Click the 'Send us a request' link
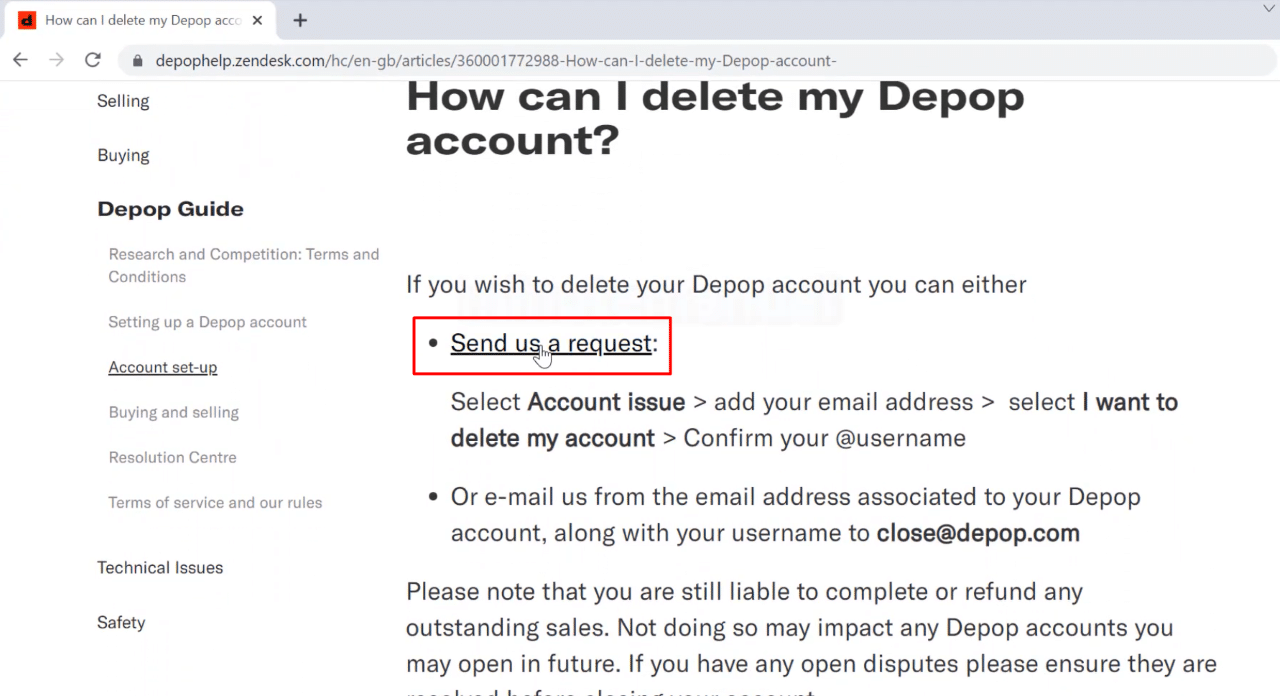 tap(551, 343)
